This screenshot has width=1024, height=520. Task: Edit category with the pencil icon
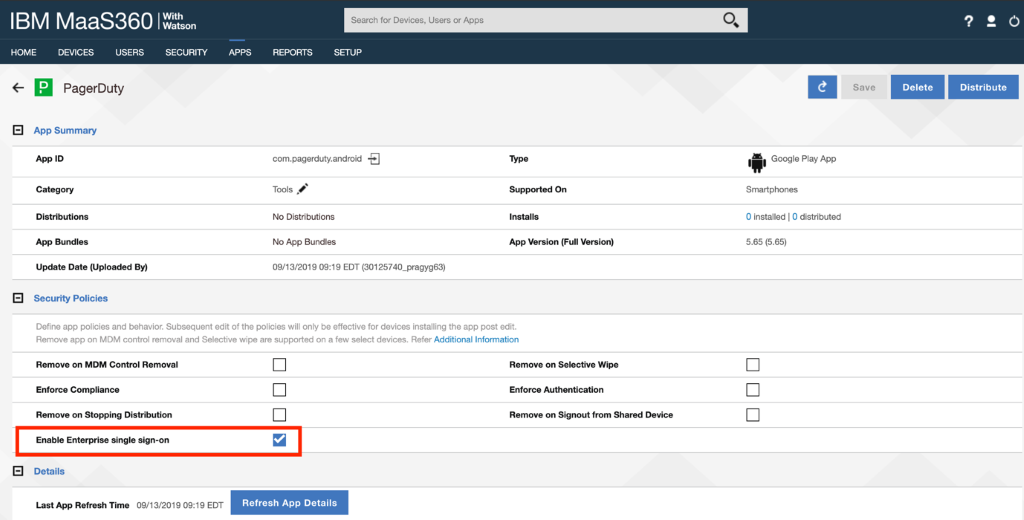pyautogui.click(x=302, y=189)
